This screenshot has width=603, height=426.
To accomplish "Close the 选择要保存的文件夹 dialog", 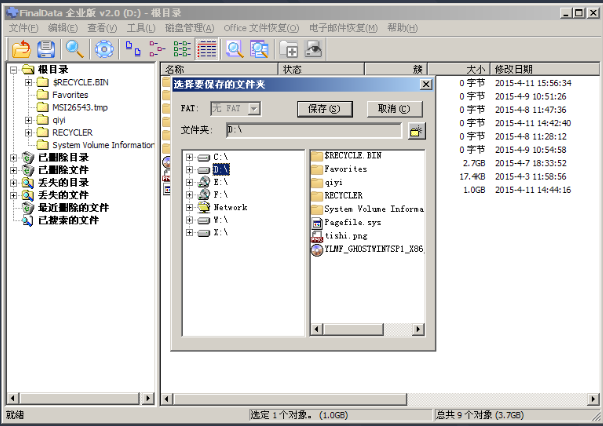I will click(x=426, y=85).
